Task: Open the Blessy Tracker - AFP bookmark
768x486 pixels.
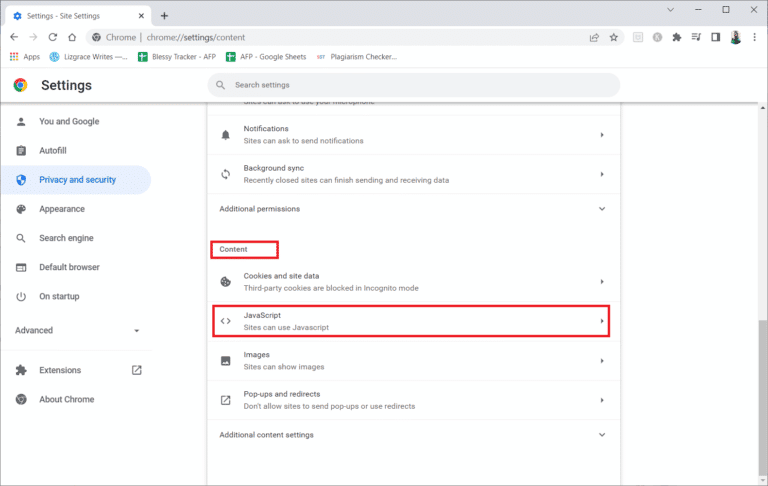Action: [177, 57]
